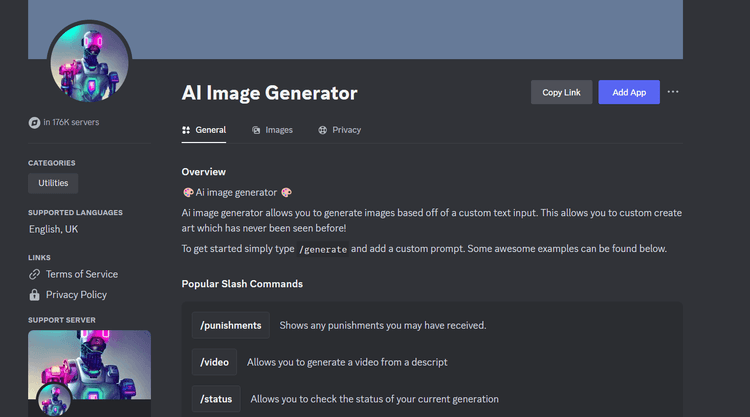Click the 'SUPPORT SERVER' sidebar label

(x=62, y=320)
